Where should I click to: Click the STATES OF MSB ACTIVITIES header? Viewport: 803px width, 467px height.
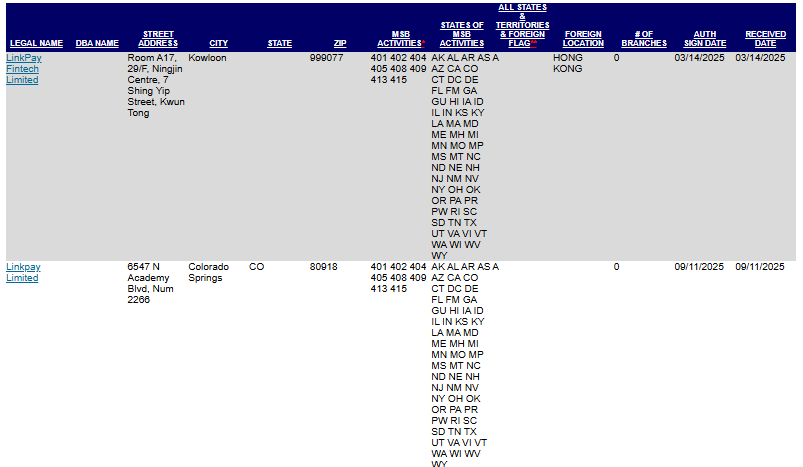tap(462, 34)
